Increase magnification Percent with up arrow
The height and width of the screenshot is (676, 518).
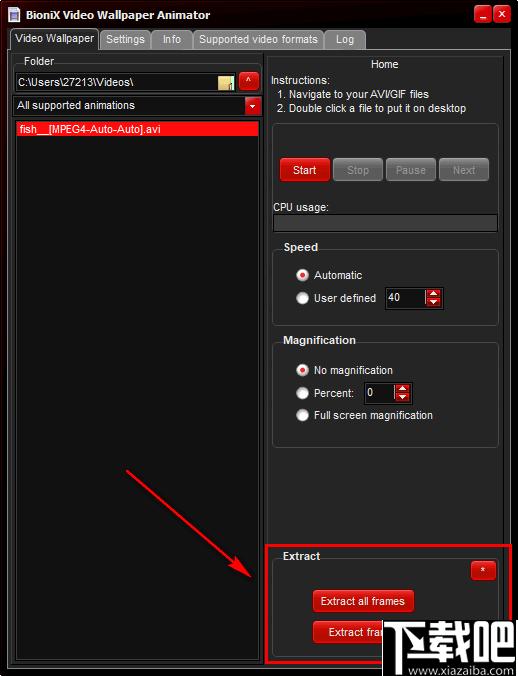pos(402,388)
